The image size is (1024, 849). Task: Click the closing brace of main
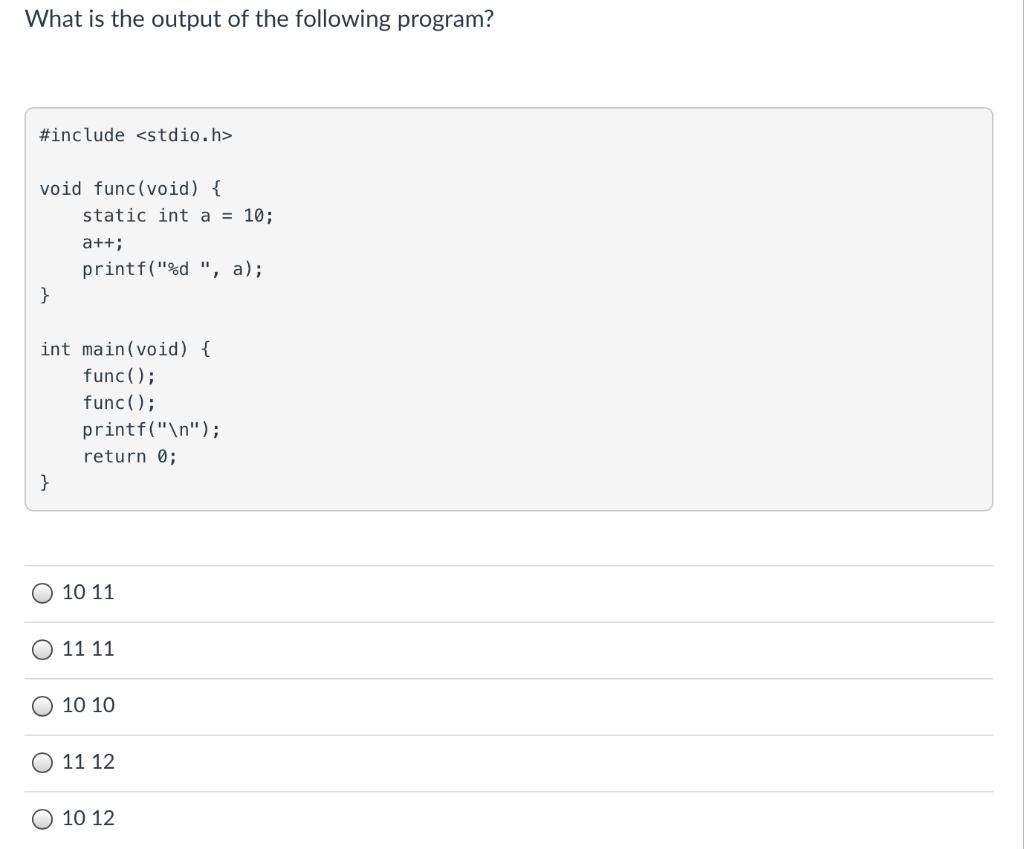(44, 483)
